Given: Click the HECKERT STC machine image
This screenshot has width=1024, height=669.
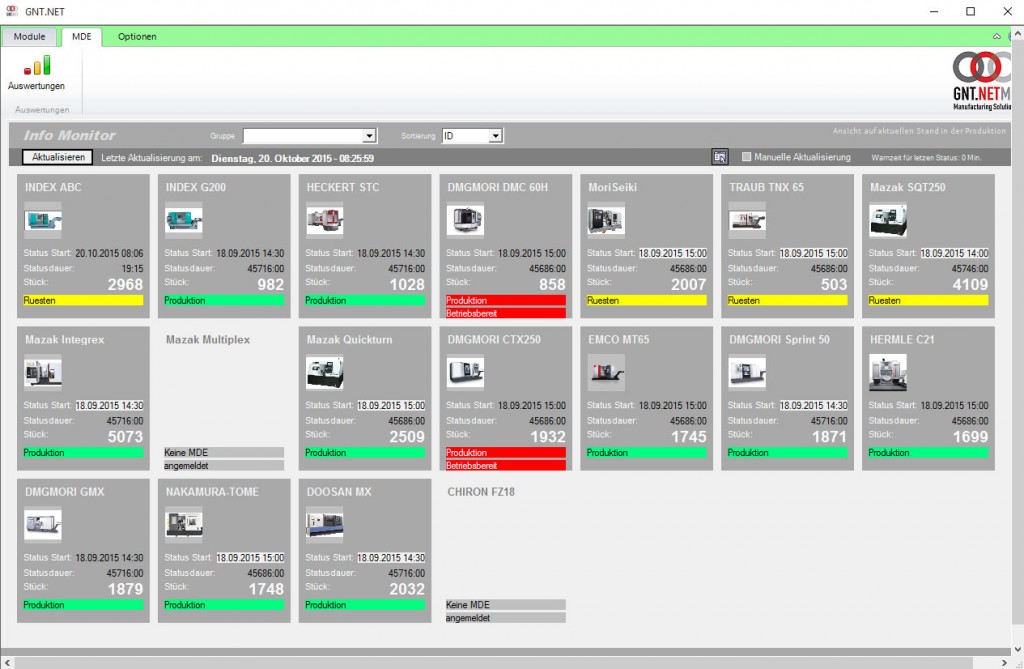Looking at the screenshot, I should (x=325, y=220).
